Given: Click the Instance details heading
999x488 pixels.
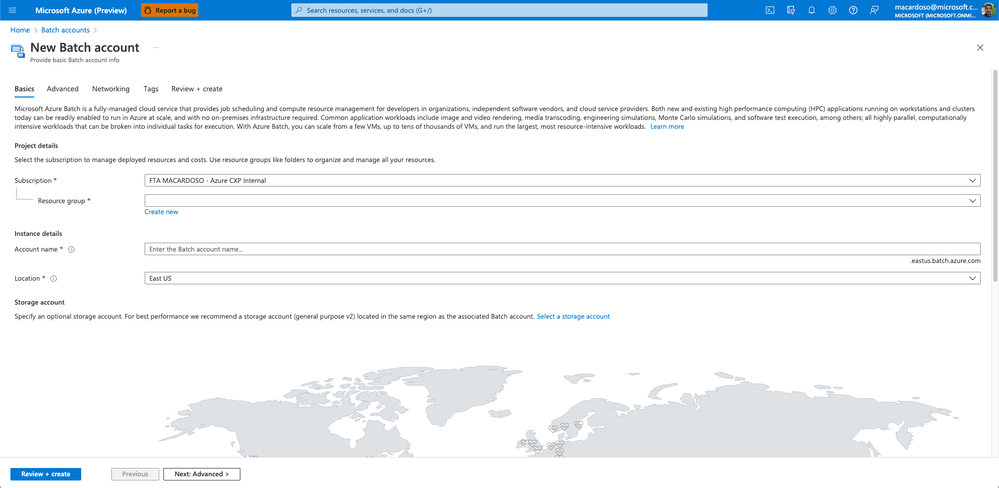Looking at the screenshot, I should (x=38, y=234).
